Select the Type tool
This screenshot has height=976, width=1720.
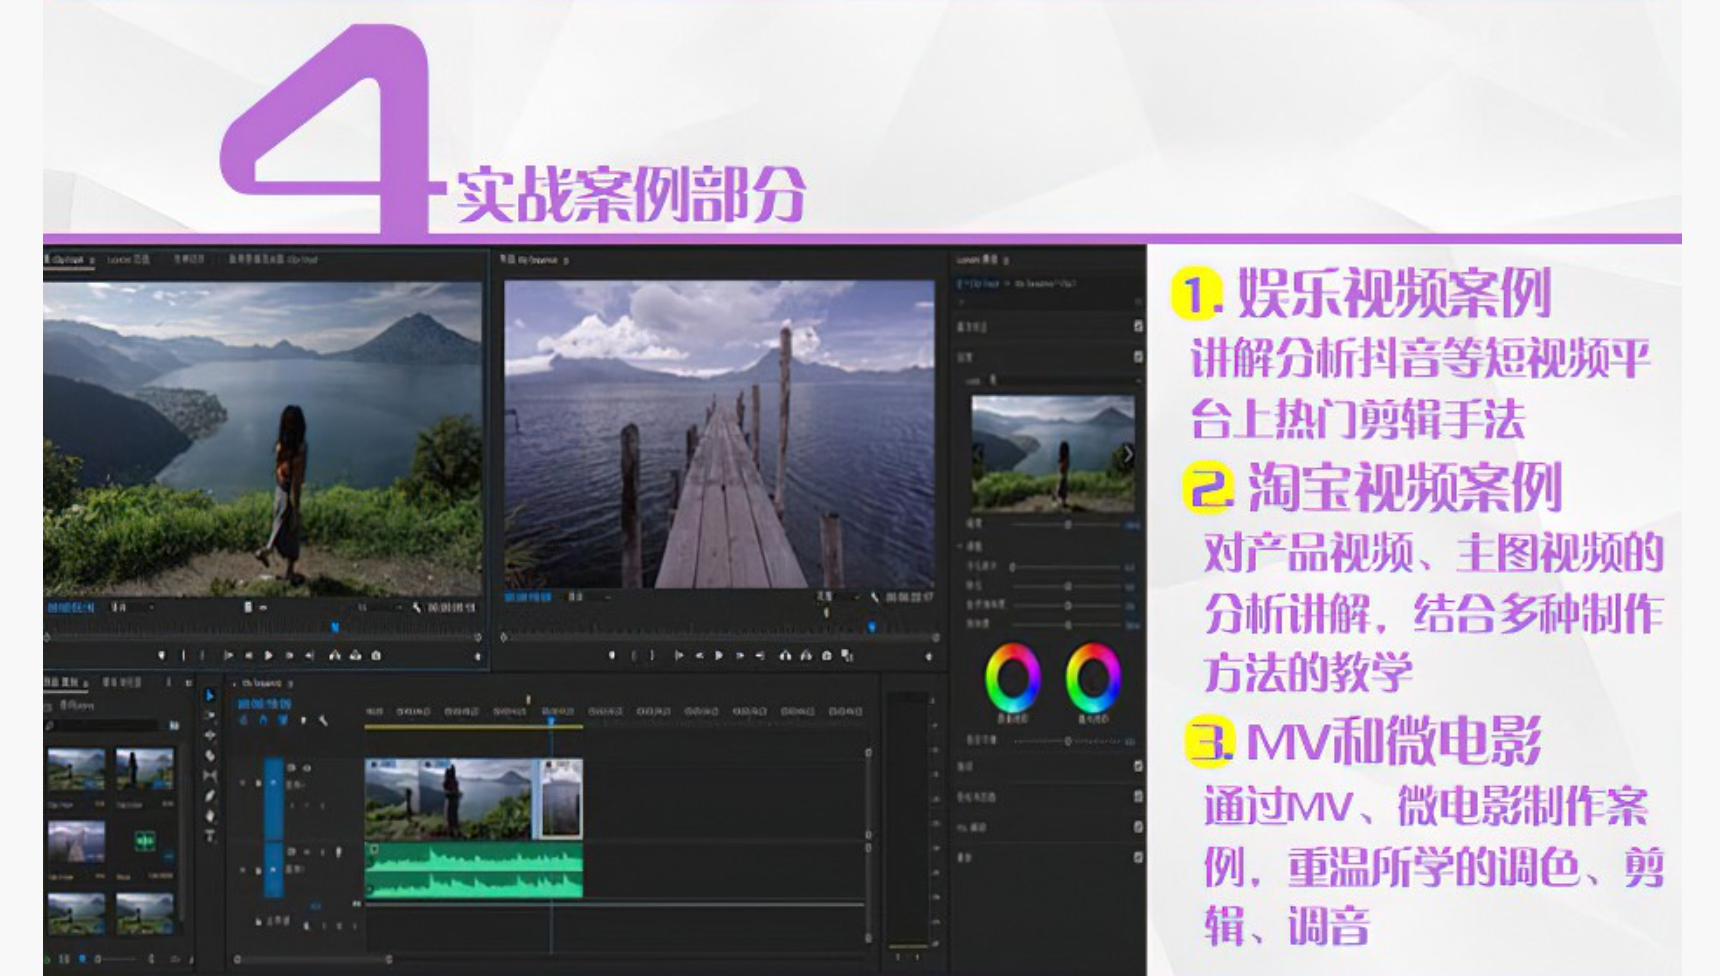click(x=210, y=836)
